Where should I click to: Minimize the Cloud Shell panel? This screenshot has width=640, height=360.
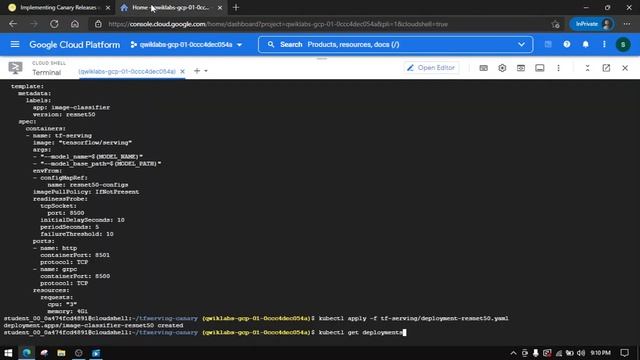point(587,68)
